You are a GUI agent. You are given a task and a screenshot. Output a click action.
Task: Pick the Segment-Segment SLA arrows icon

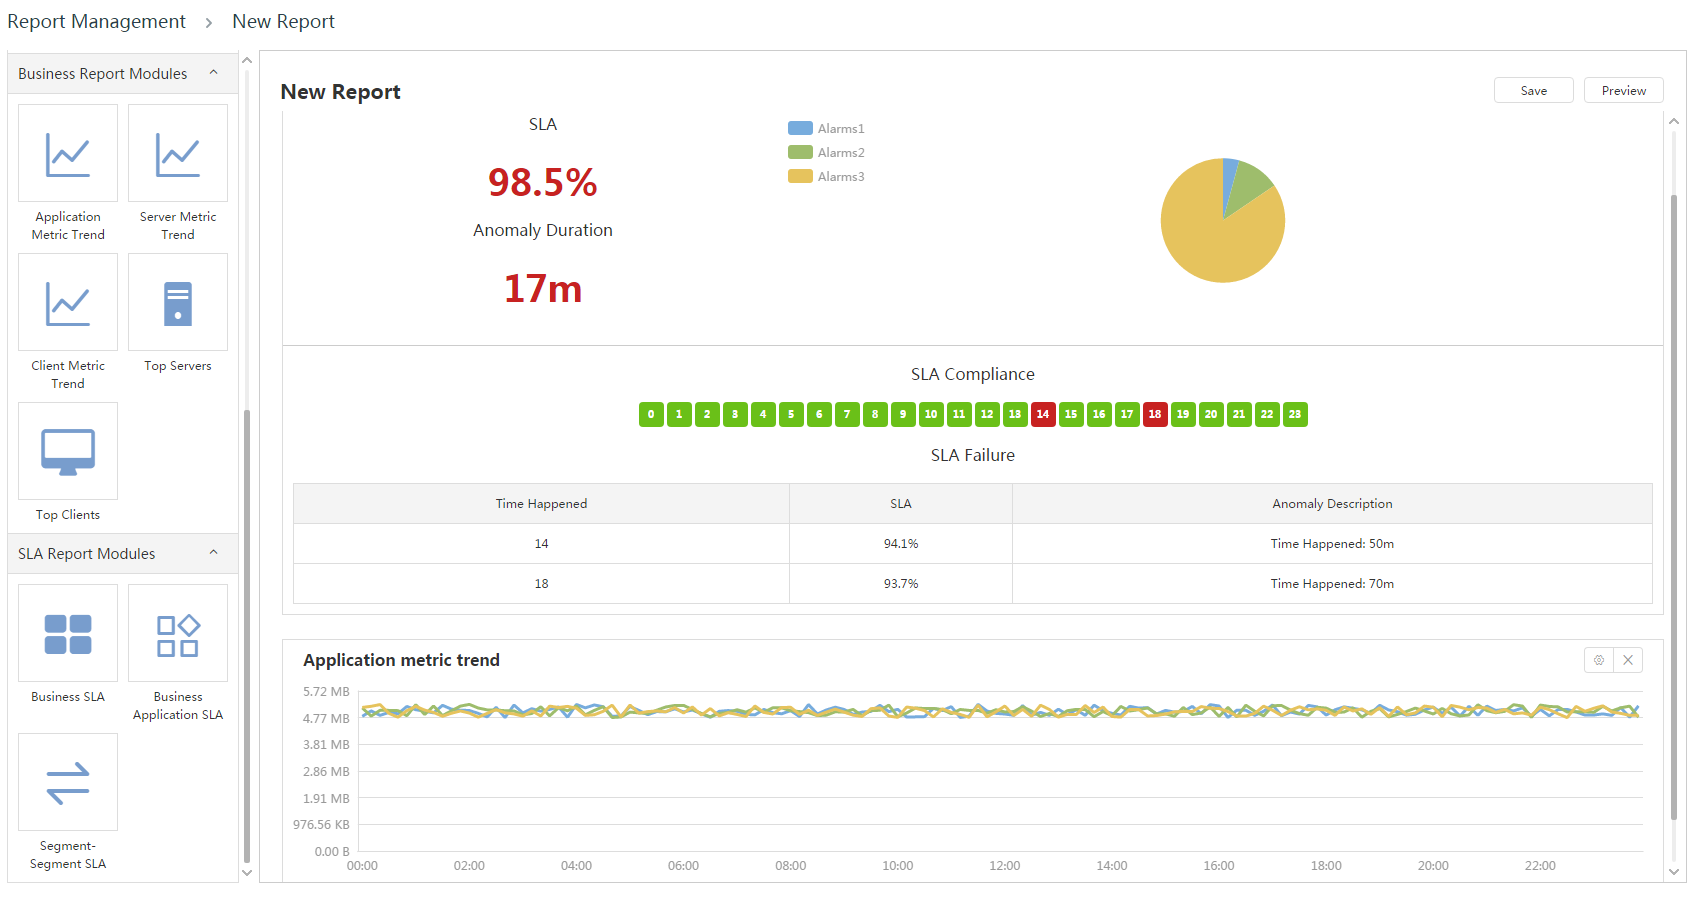pos(68,782)
